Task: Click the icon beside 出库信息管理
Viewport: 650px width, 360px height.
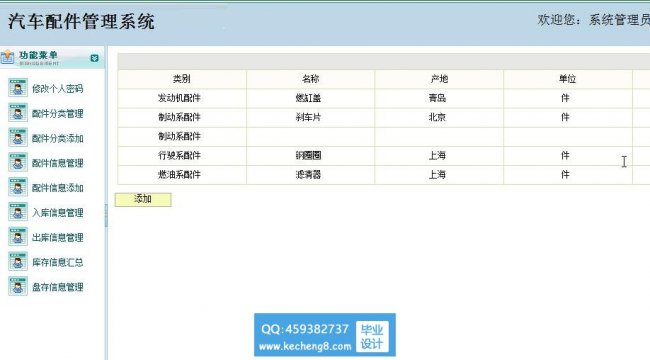Action: (x=18, y=237)
